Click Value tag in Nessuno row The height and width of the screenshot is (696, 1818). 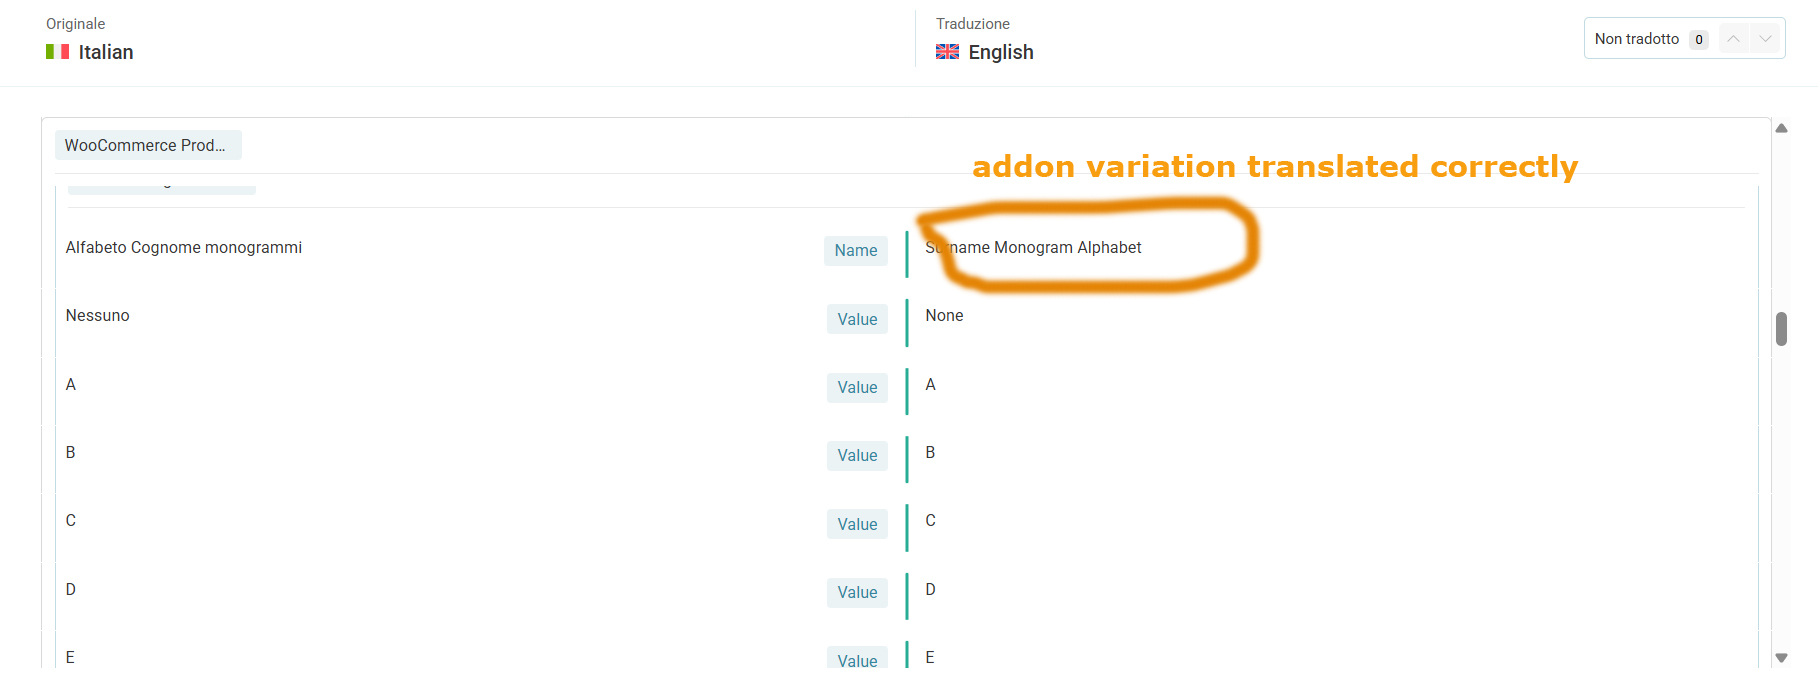857,319
